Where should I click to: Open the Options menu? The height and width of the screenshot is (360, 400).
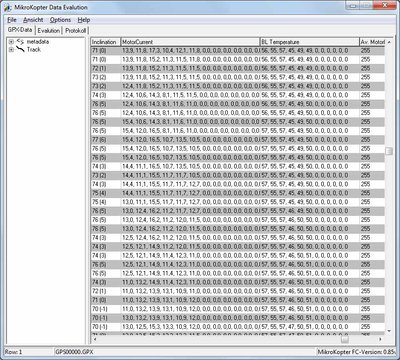[x=60, y=20]
